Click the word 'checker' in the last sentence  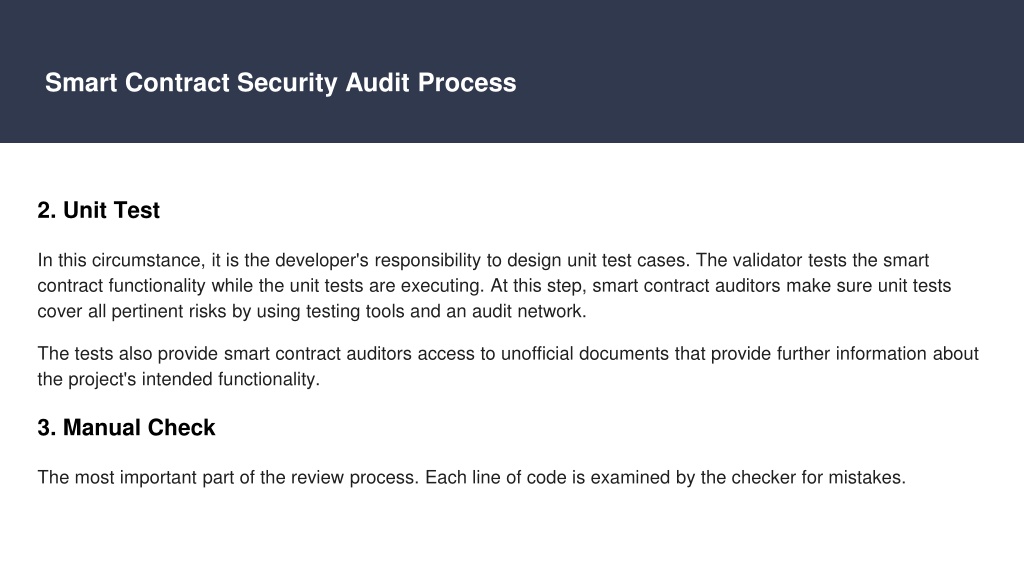pos(763,477)
